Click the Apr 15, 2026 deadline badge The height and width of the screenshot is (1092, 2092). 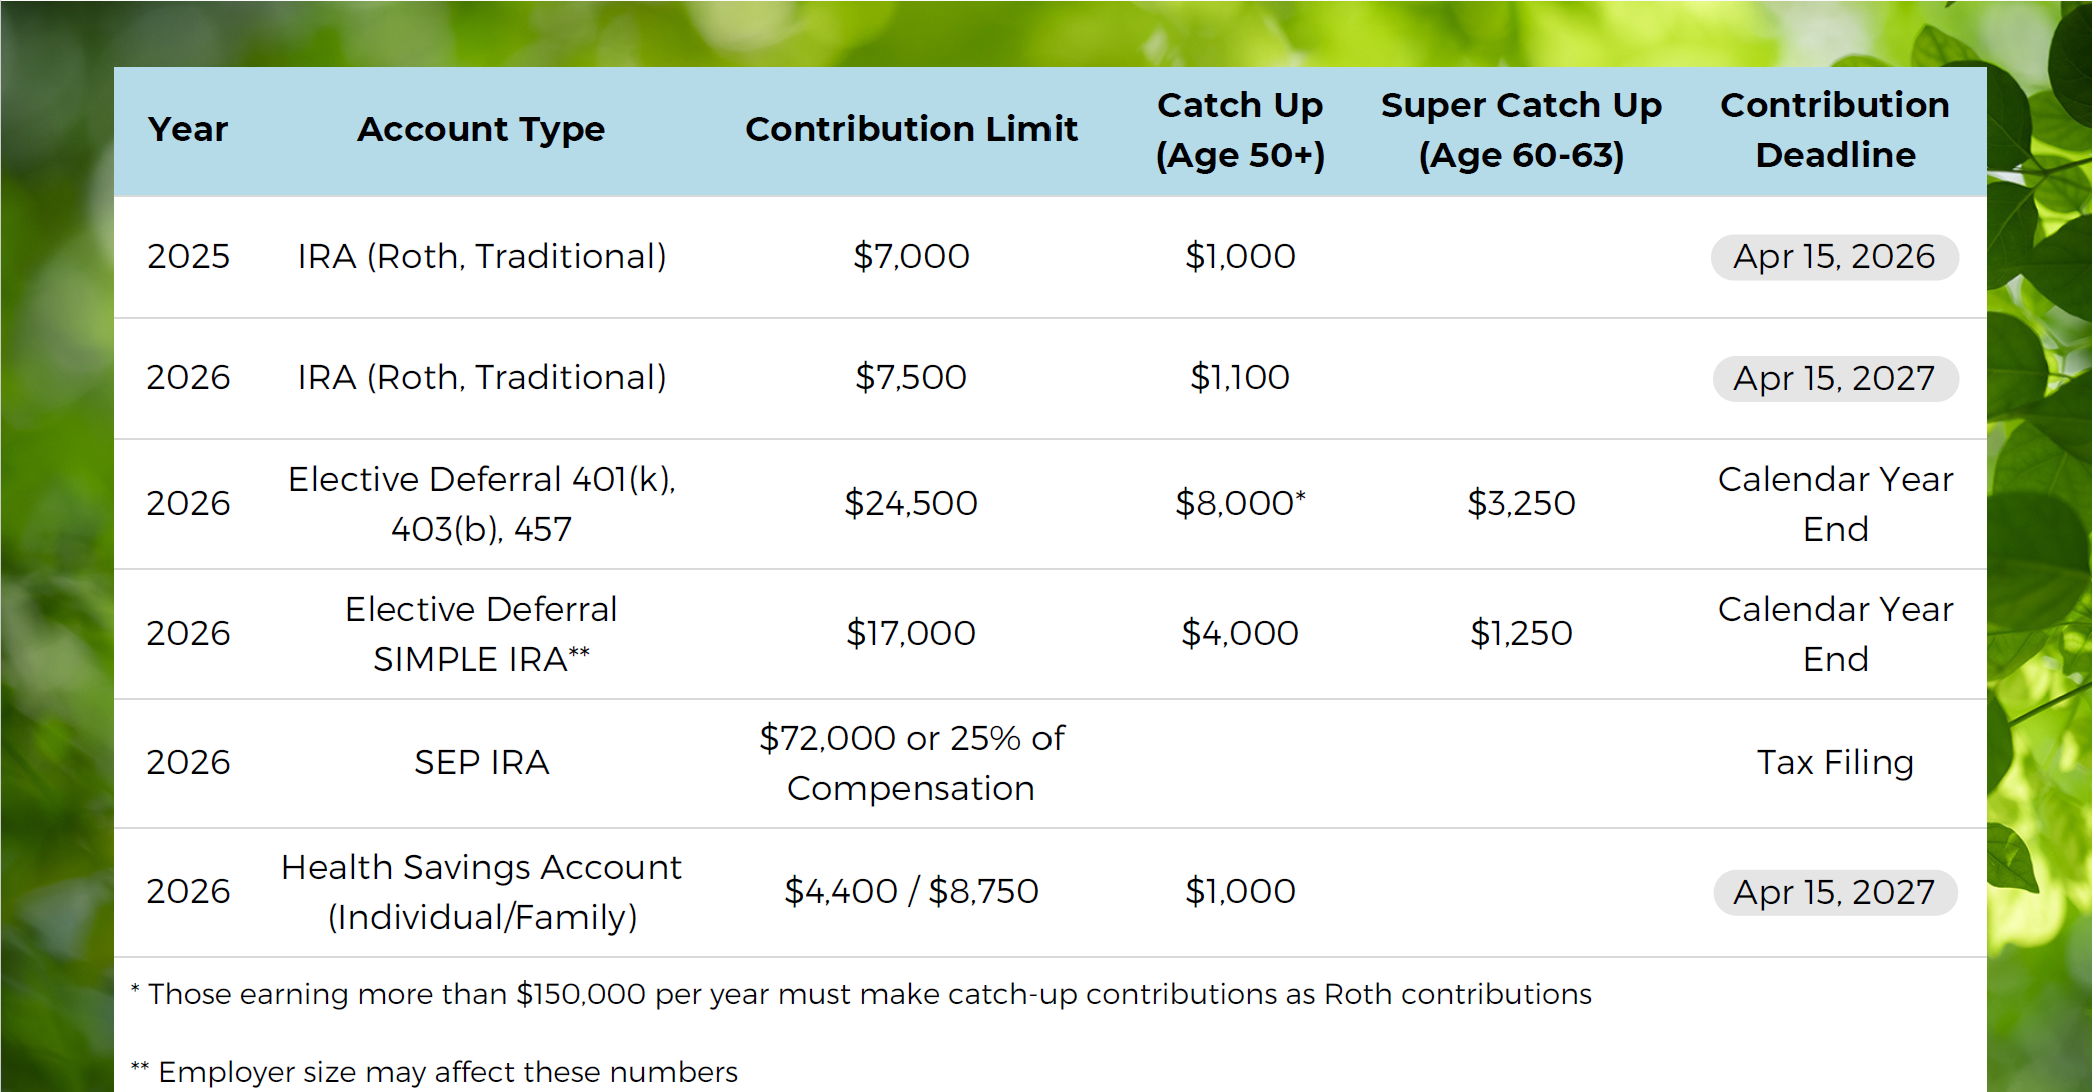[x=1834, y=257]
